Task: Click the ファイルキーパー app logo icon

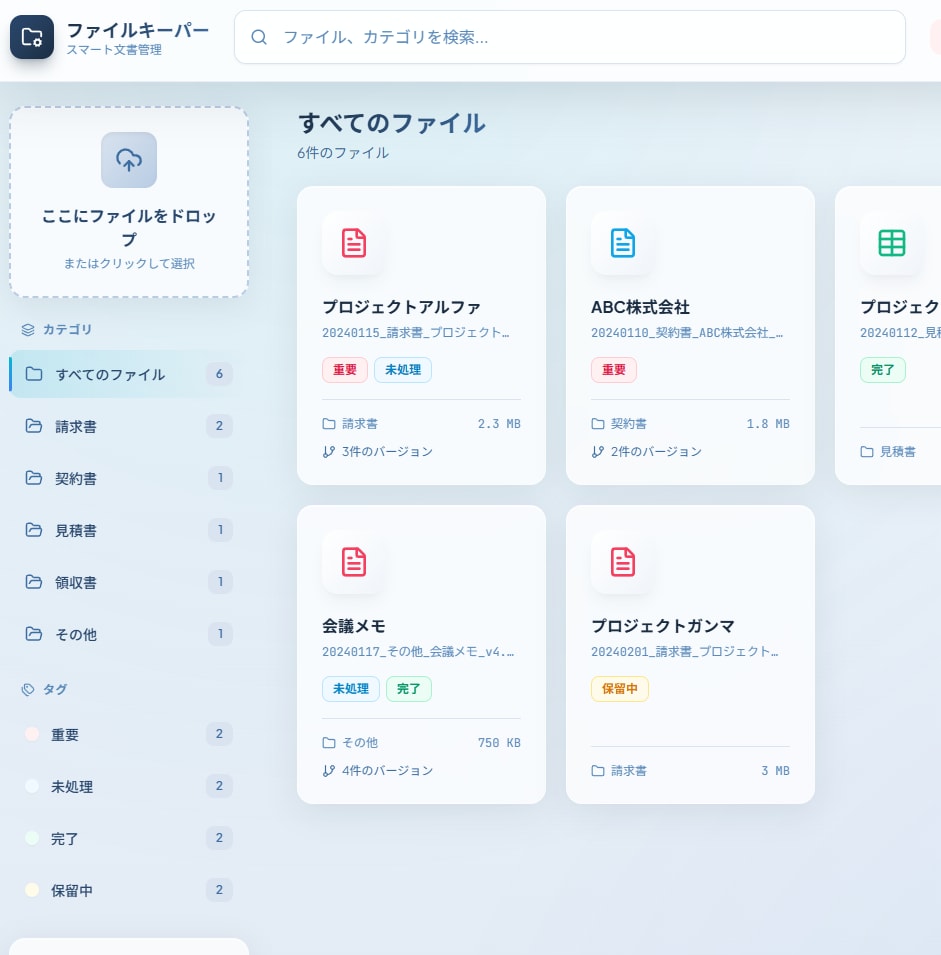Action: (31, 36)
